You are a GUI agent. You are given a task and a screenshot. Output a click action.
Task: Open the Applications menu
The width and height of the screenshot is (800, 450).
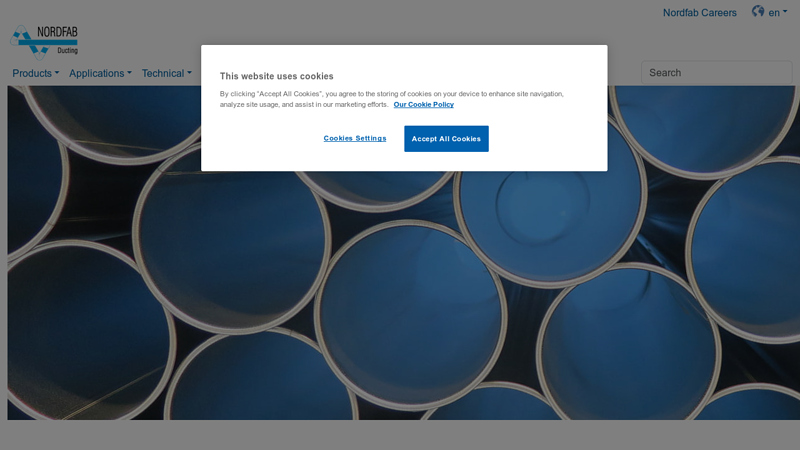coord(97,73)
